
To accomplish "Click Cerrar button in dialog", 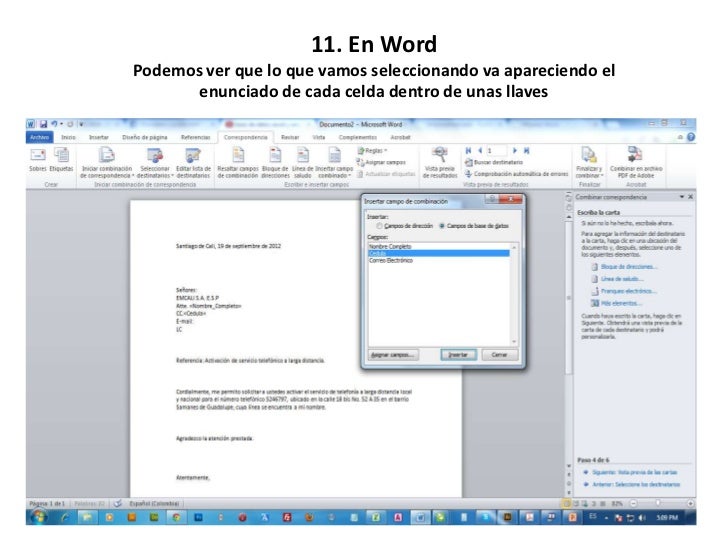I will (x=499, y=355).
